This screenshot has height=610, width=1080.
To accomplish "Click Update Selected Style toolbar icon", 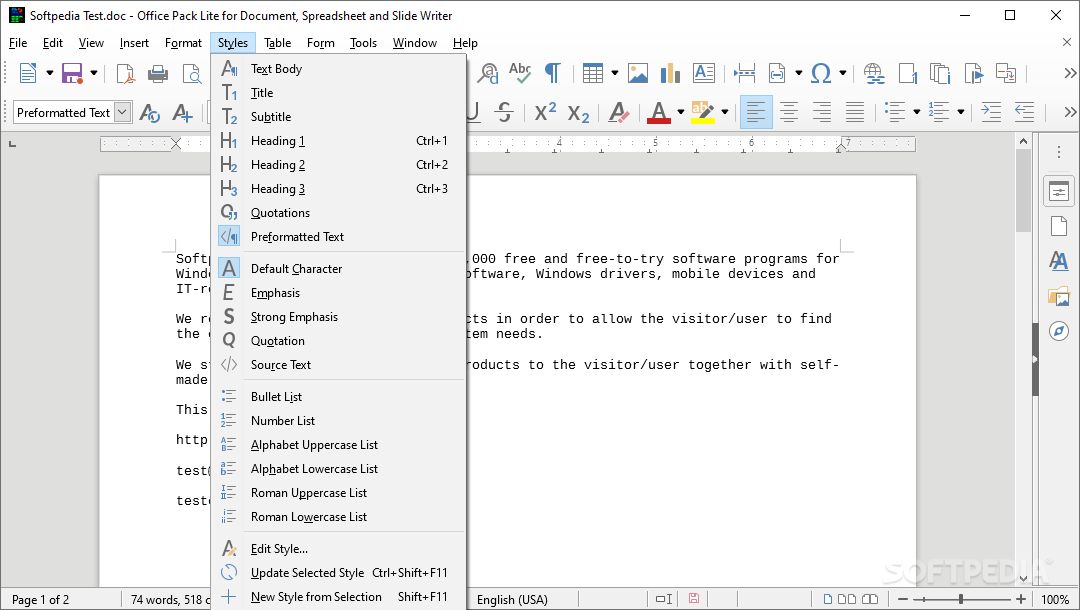I will pyautogui.click(x=149, y=112).
